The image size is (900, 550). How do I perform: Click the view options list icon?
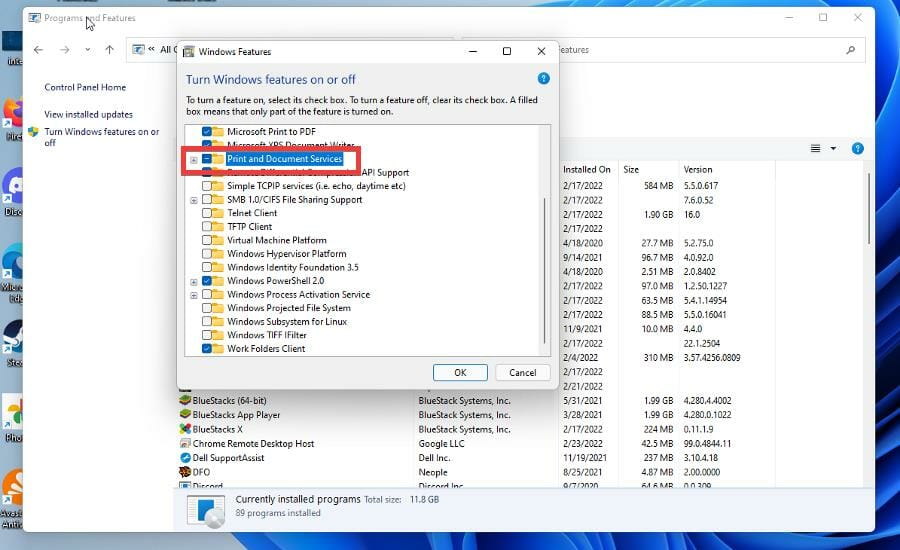tap(815, 149)
